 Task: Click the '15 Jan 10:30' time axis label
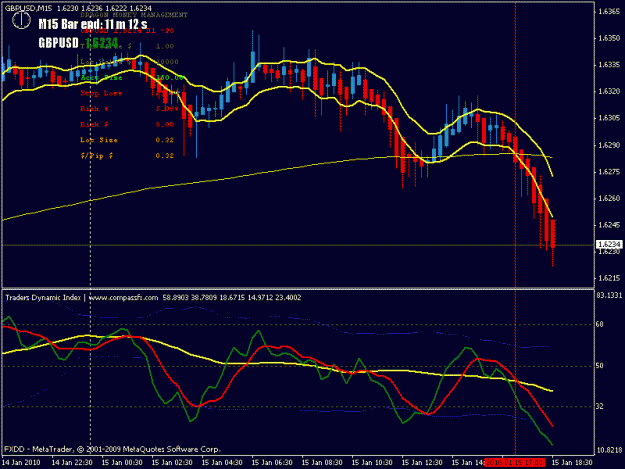pyautogui.click(x=372, y=463)
